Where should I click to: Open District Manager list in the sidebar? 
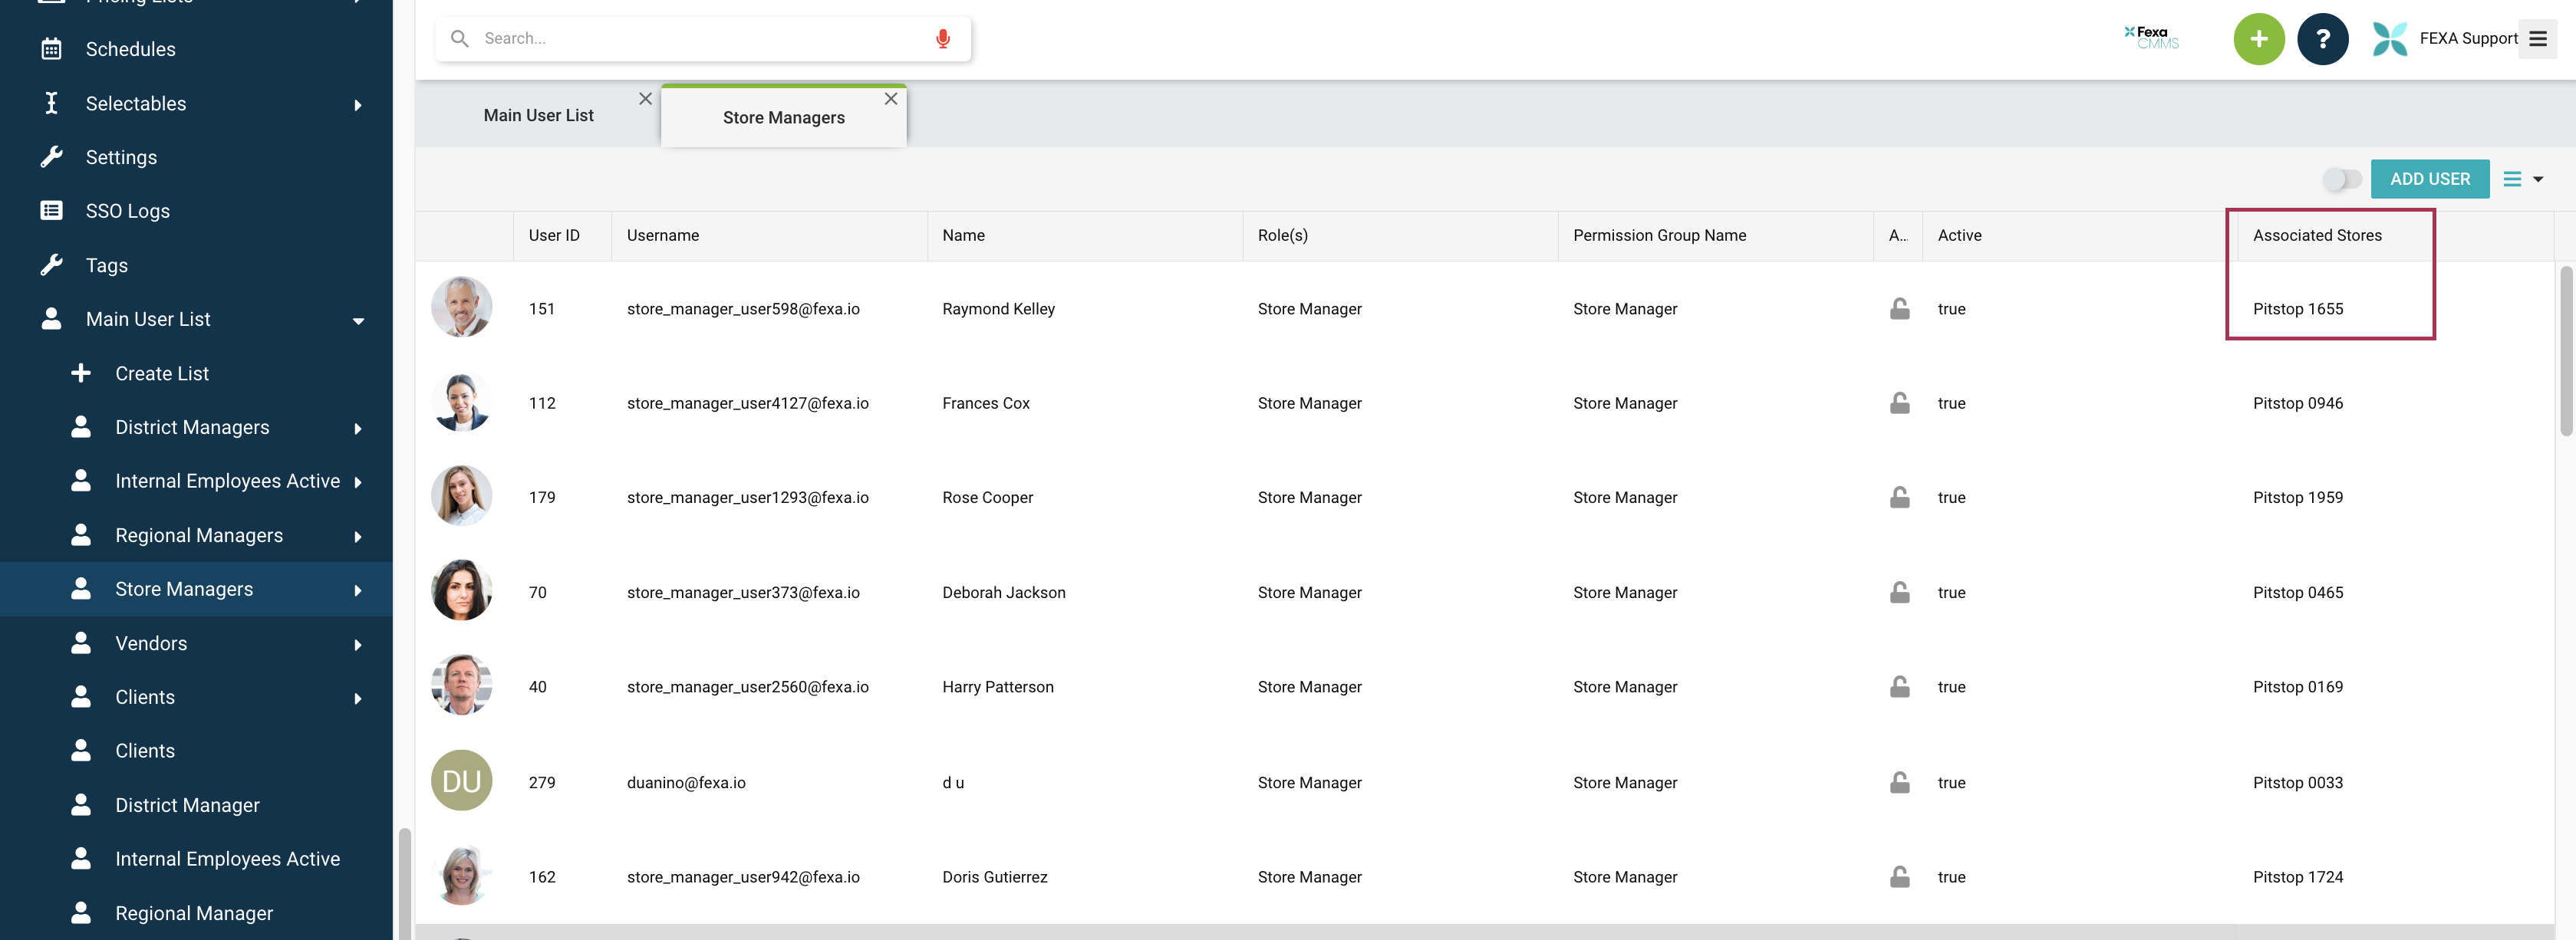pos(196,805)
